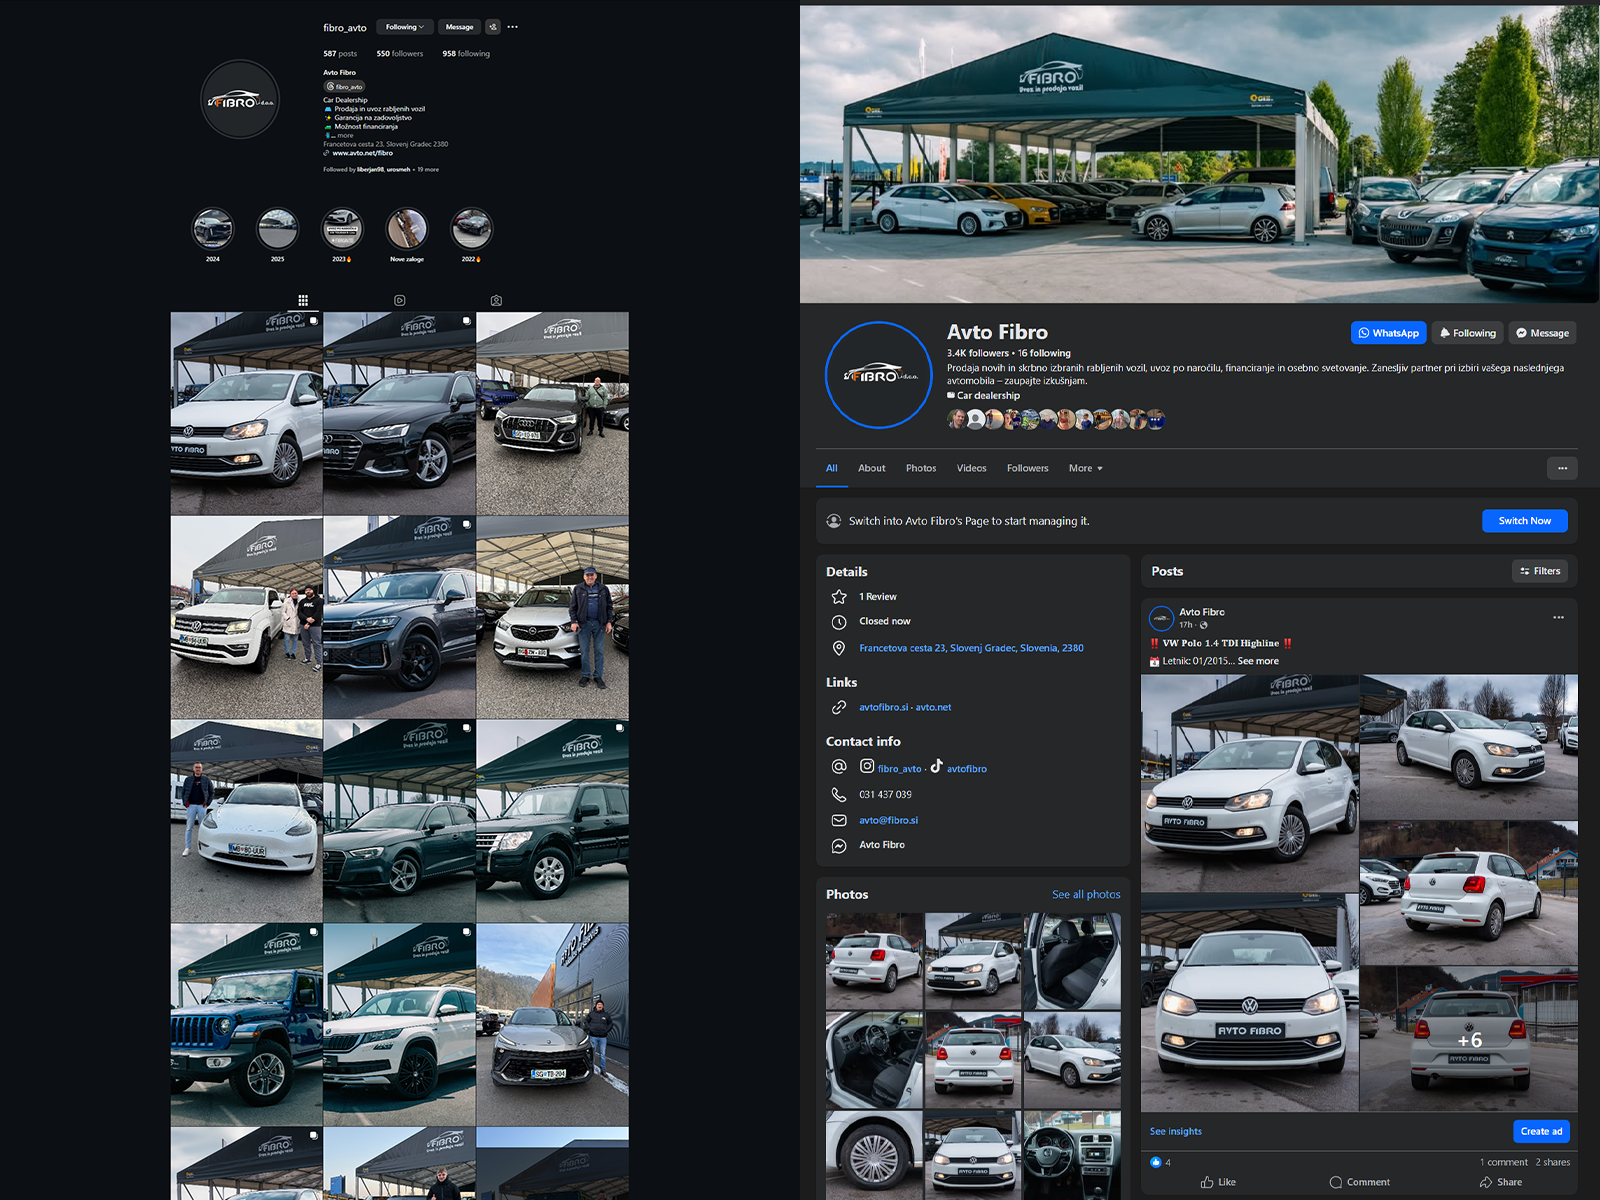Start a chat with the WhatsApp button

coord(1388,332)
